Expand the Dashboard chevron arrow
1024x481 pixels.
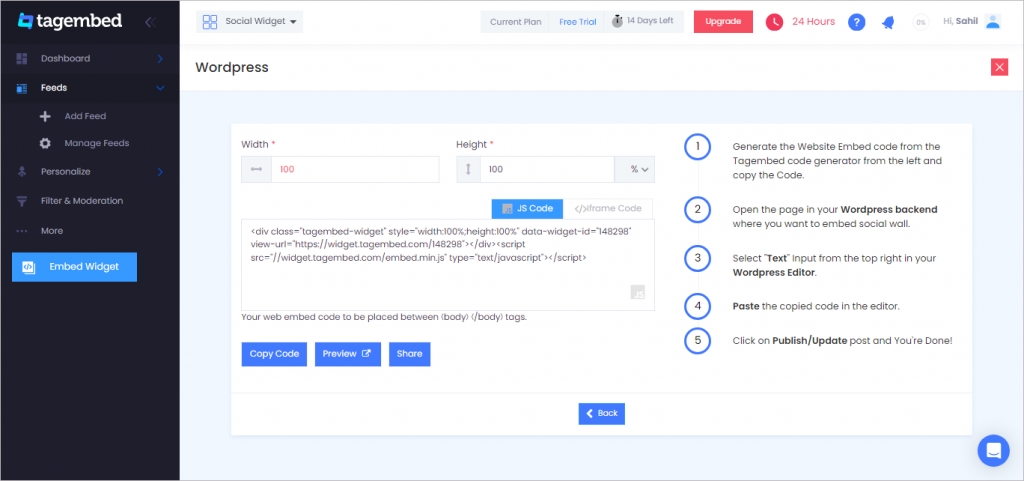161,59
